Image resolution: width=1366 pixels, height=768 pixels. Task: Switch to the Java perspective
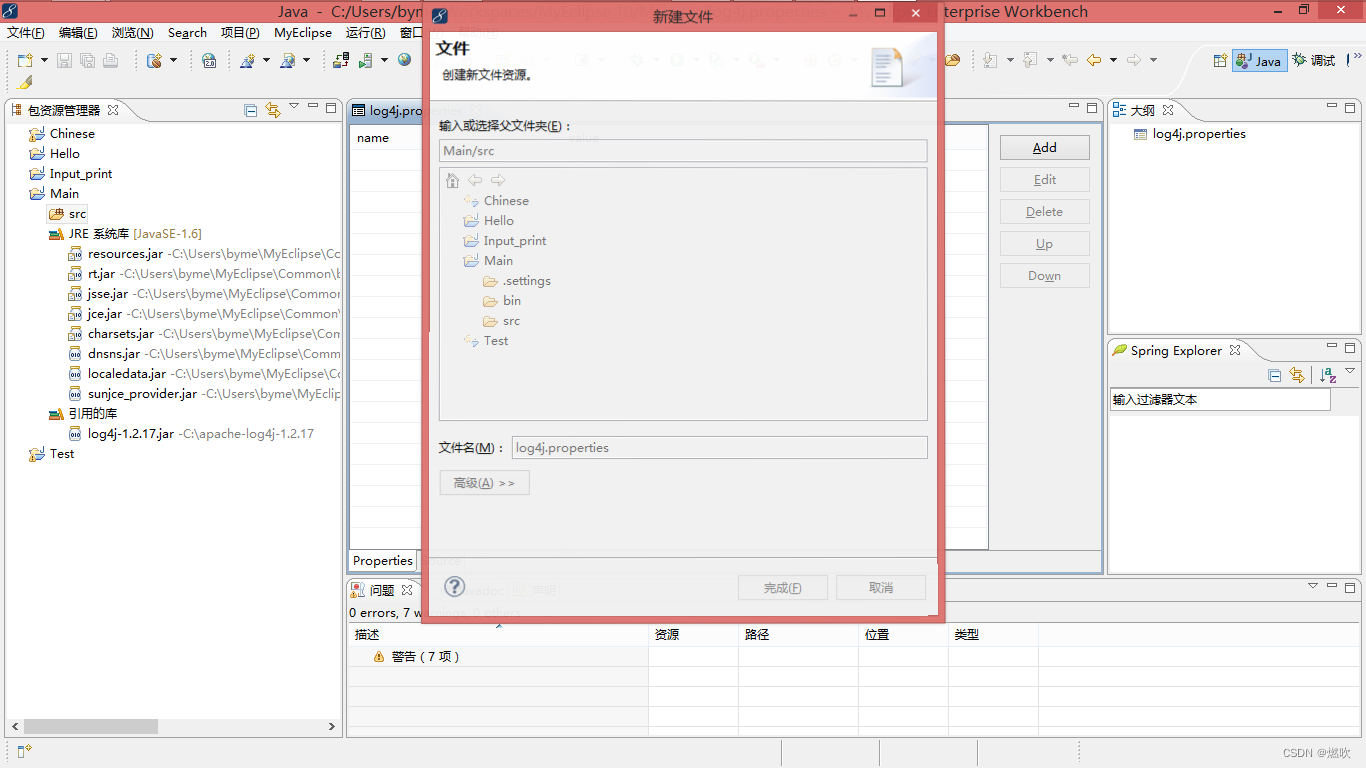tap(1258, 61)
